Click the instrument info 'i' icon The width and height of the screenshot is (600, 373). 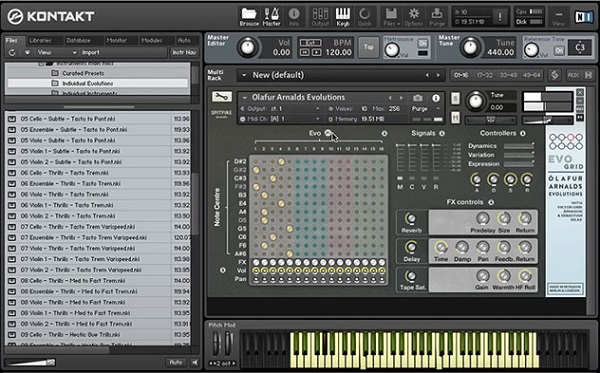pyautogui.click(x=436, y=98)
